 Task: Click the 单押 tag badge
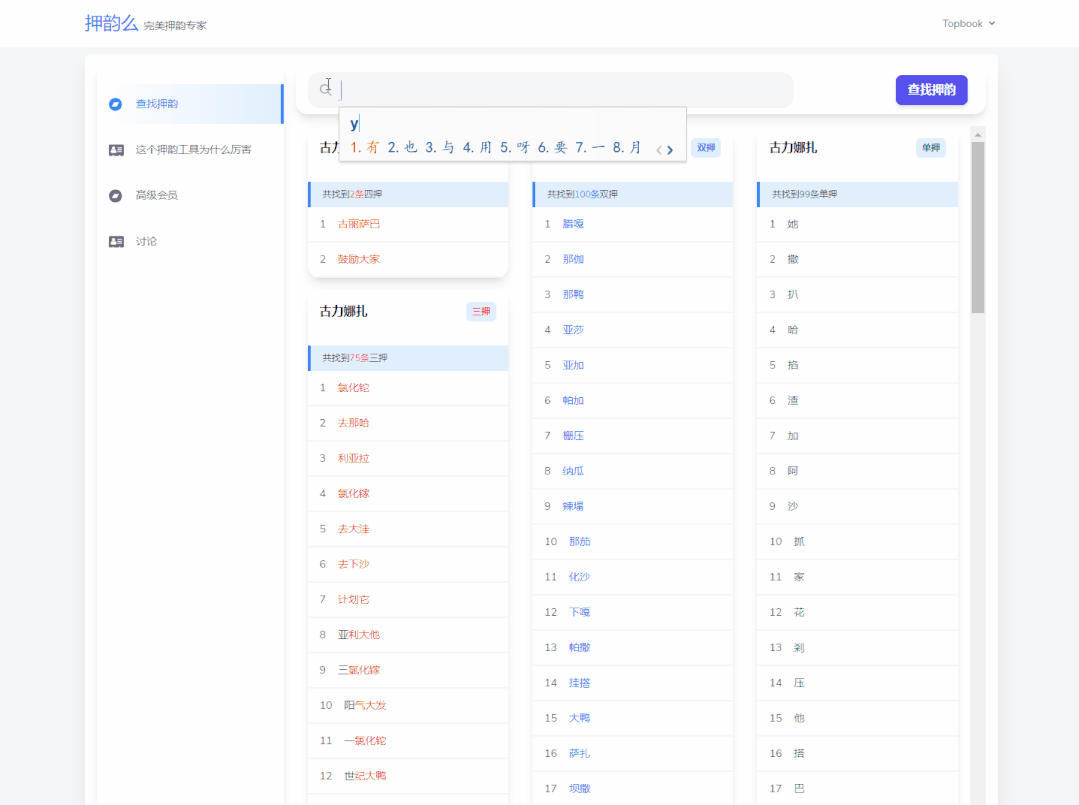tap(930, 148)
